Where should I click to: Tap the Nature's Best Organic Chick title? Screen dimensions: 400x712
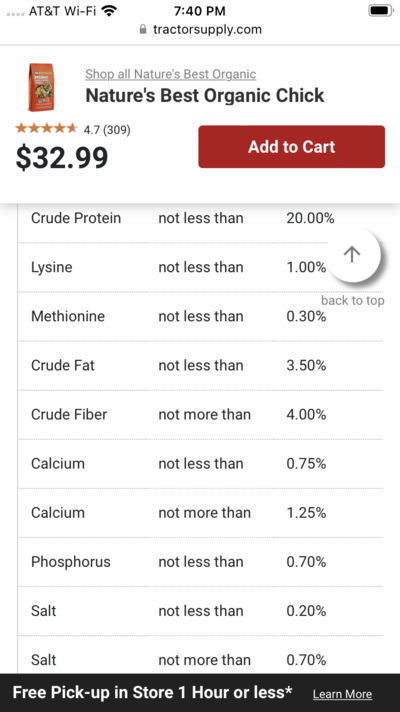(205, 95)
